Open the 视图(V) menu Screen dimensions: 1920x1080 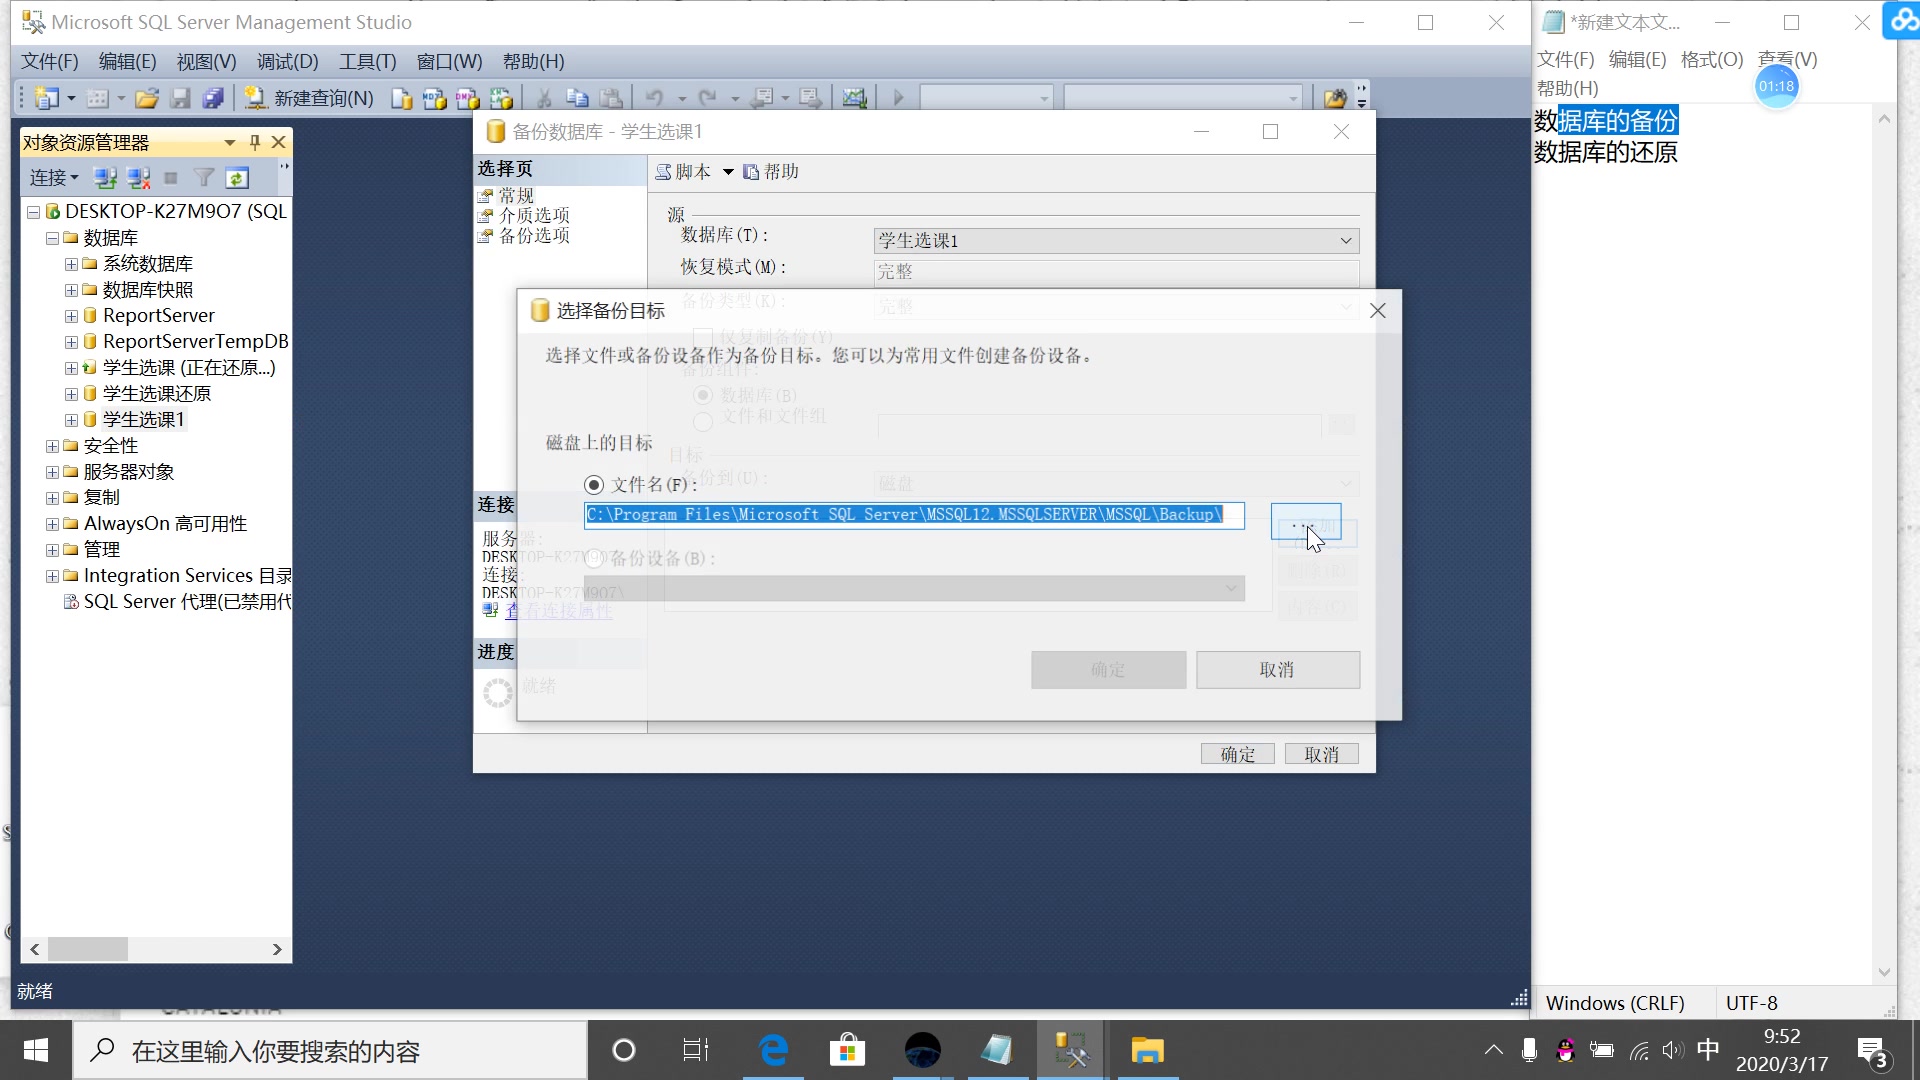(206, 61)
